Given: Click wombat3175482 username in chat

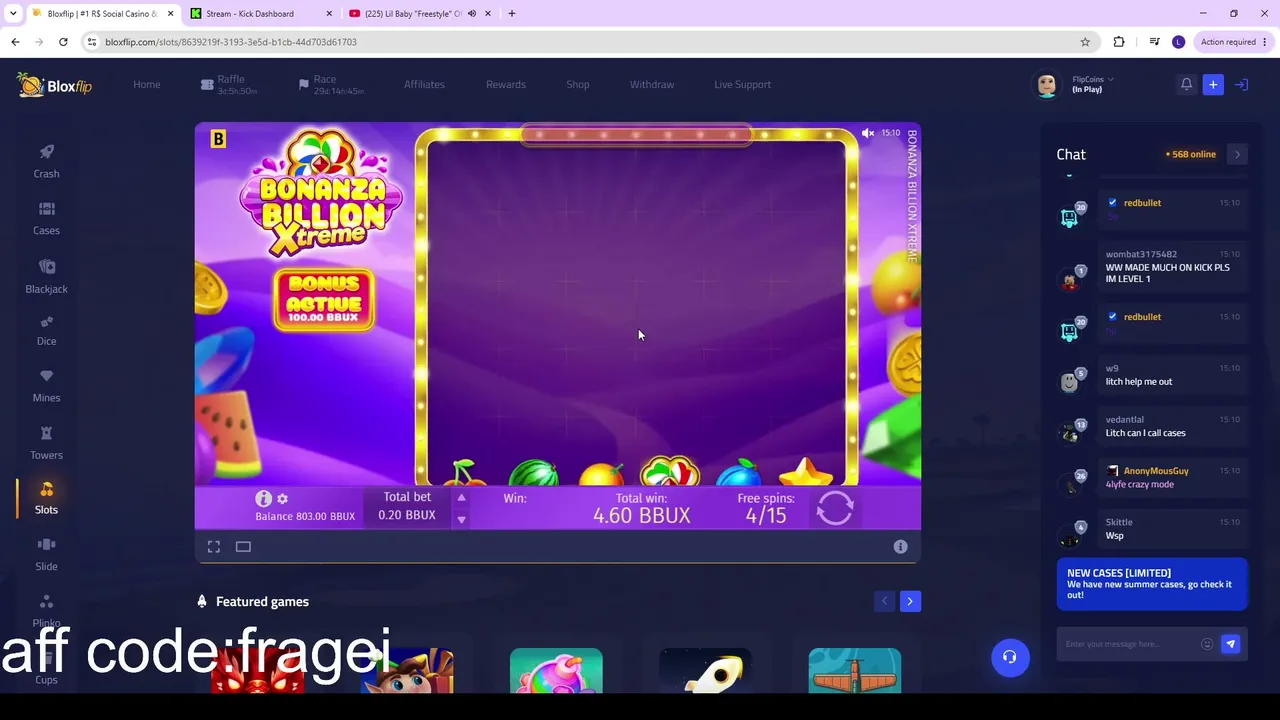Looking at the screenshot, I should (x=1141, y=255).
